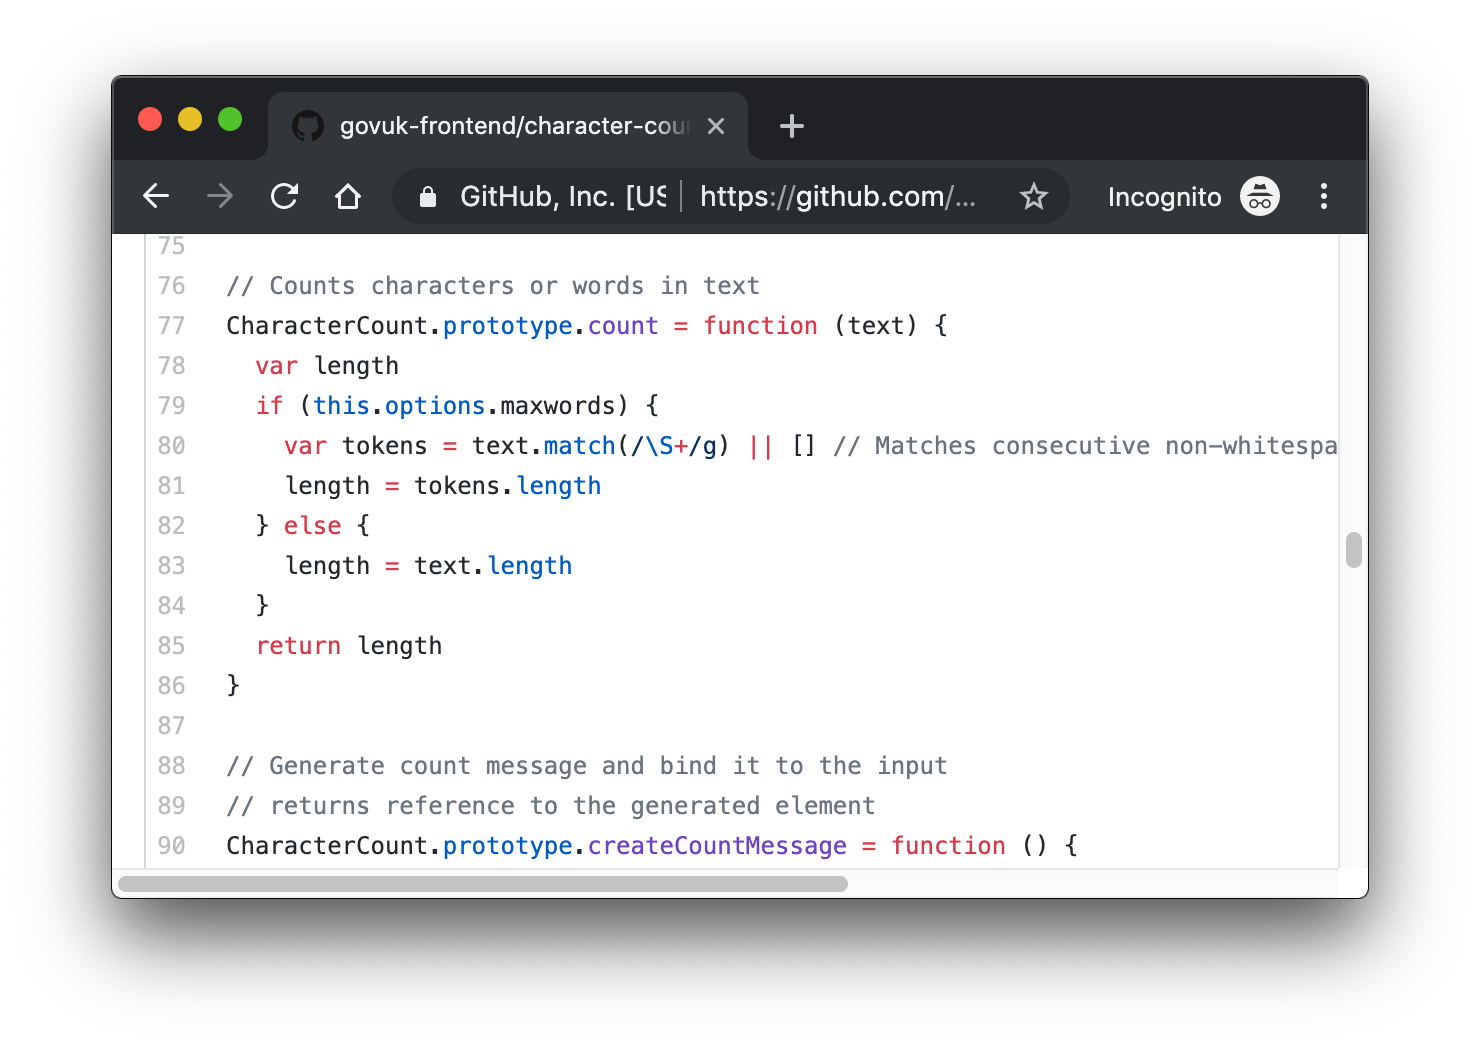1480x1046 pixels.
Task: Click 'options' in this.options.maxwords
Action: pyautogui.click(x=435, y=406)
